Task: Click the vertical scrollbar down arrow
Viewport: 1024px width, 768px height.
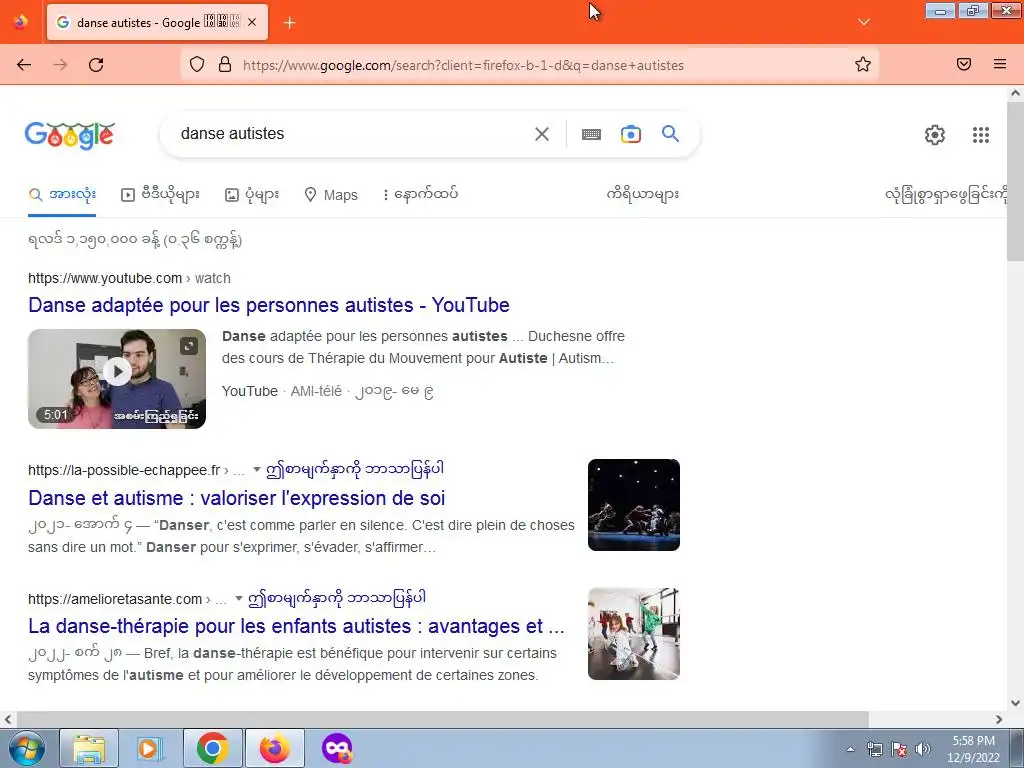Action: [x=1015, y=703]
